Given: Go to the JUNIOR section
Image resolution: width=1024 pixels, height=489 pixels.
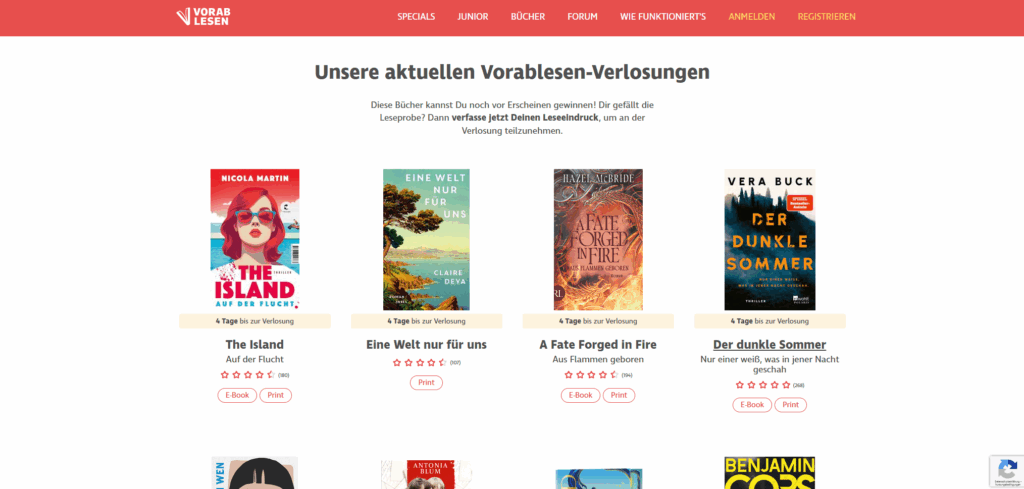Looking at the screenshot, I should (473, 17).
